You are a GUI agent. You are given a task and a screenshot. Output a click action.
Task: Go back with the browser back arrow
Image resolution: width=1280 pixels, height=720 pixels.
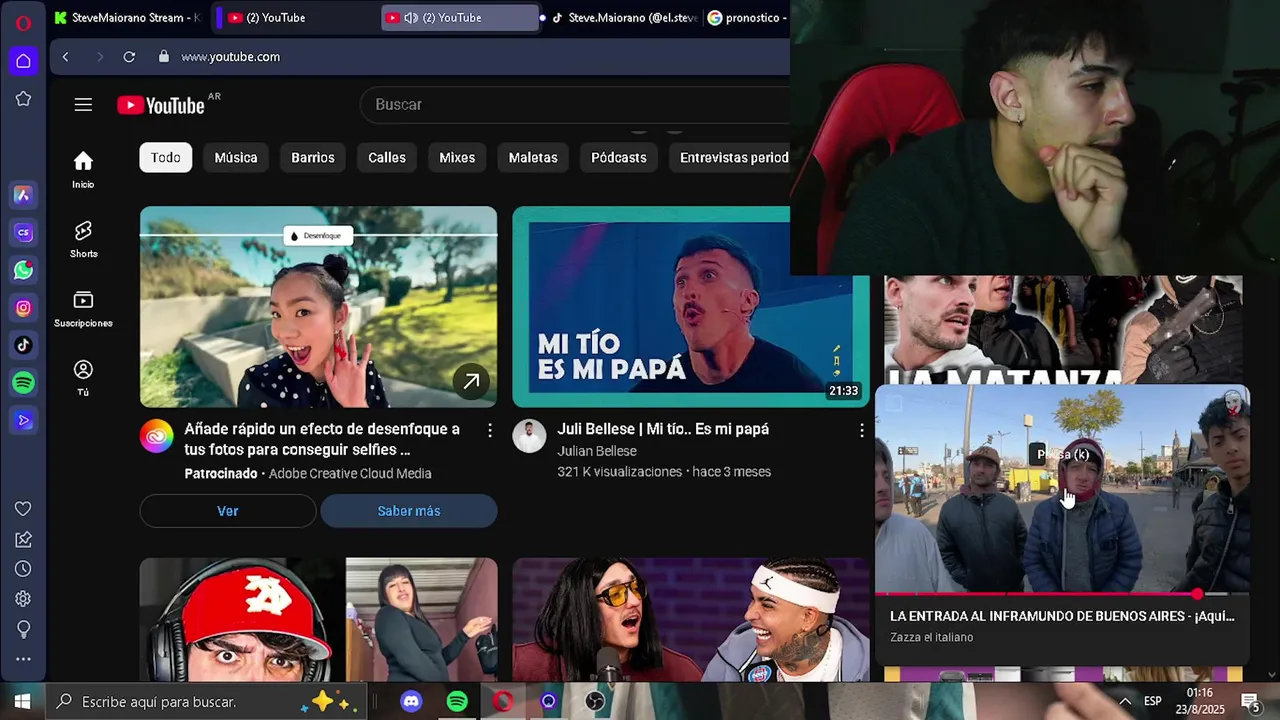click(x=66, y=57)
